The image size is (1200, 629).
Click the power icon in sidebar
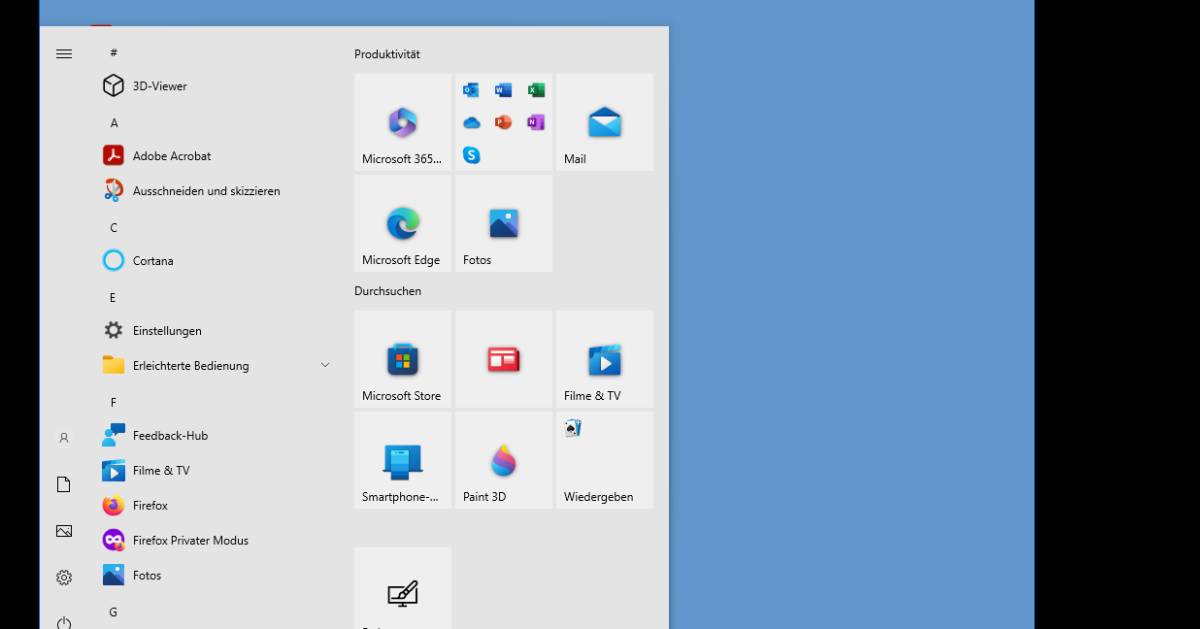[64, 622]
